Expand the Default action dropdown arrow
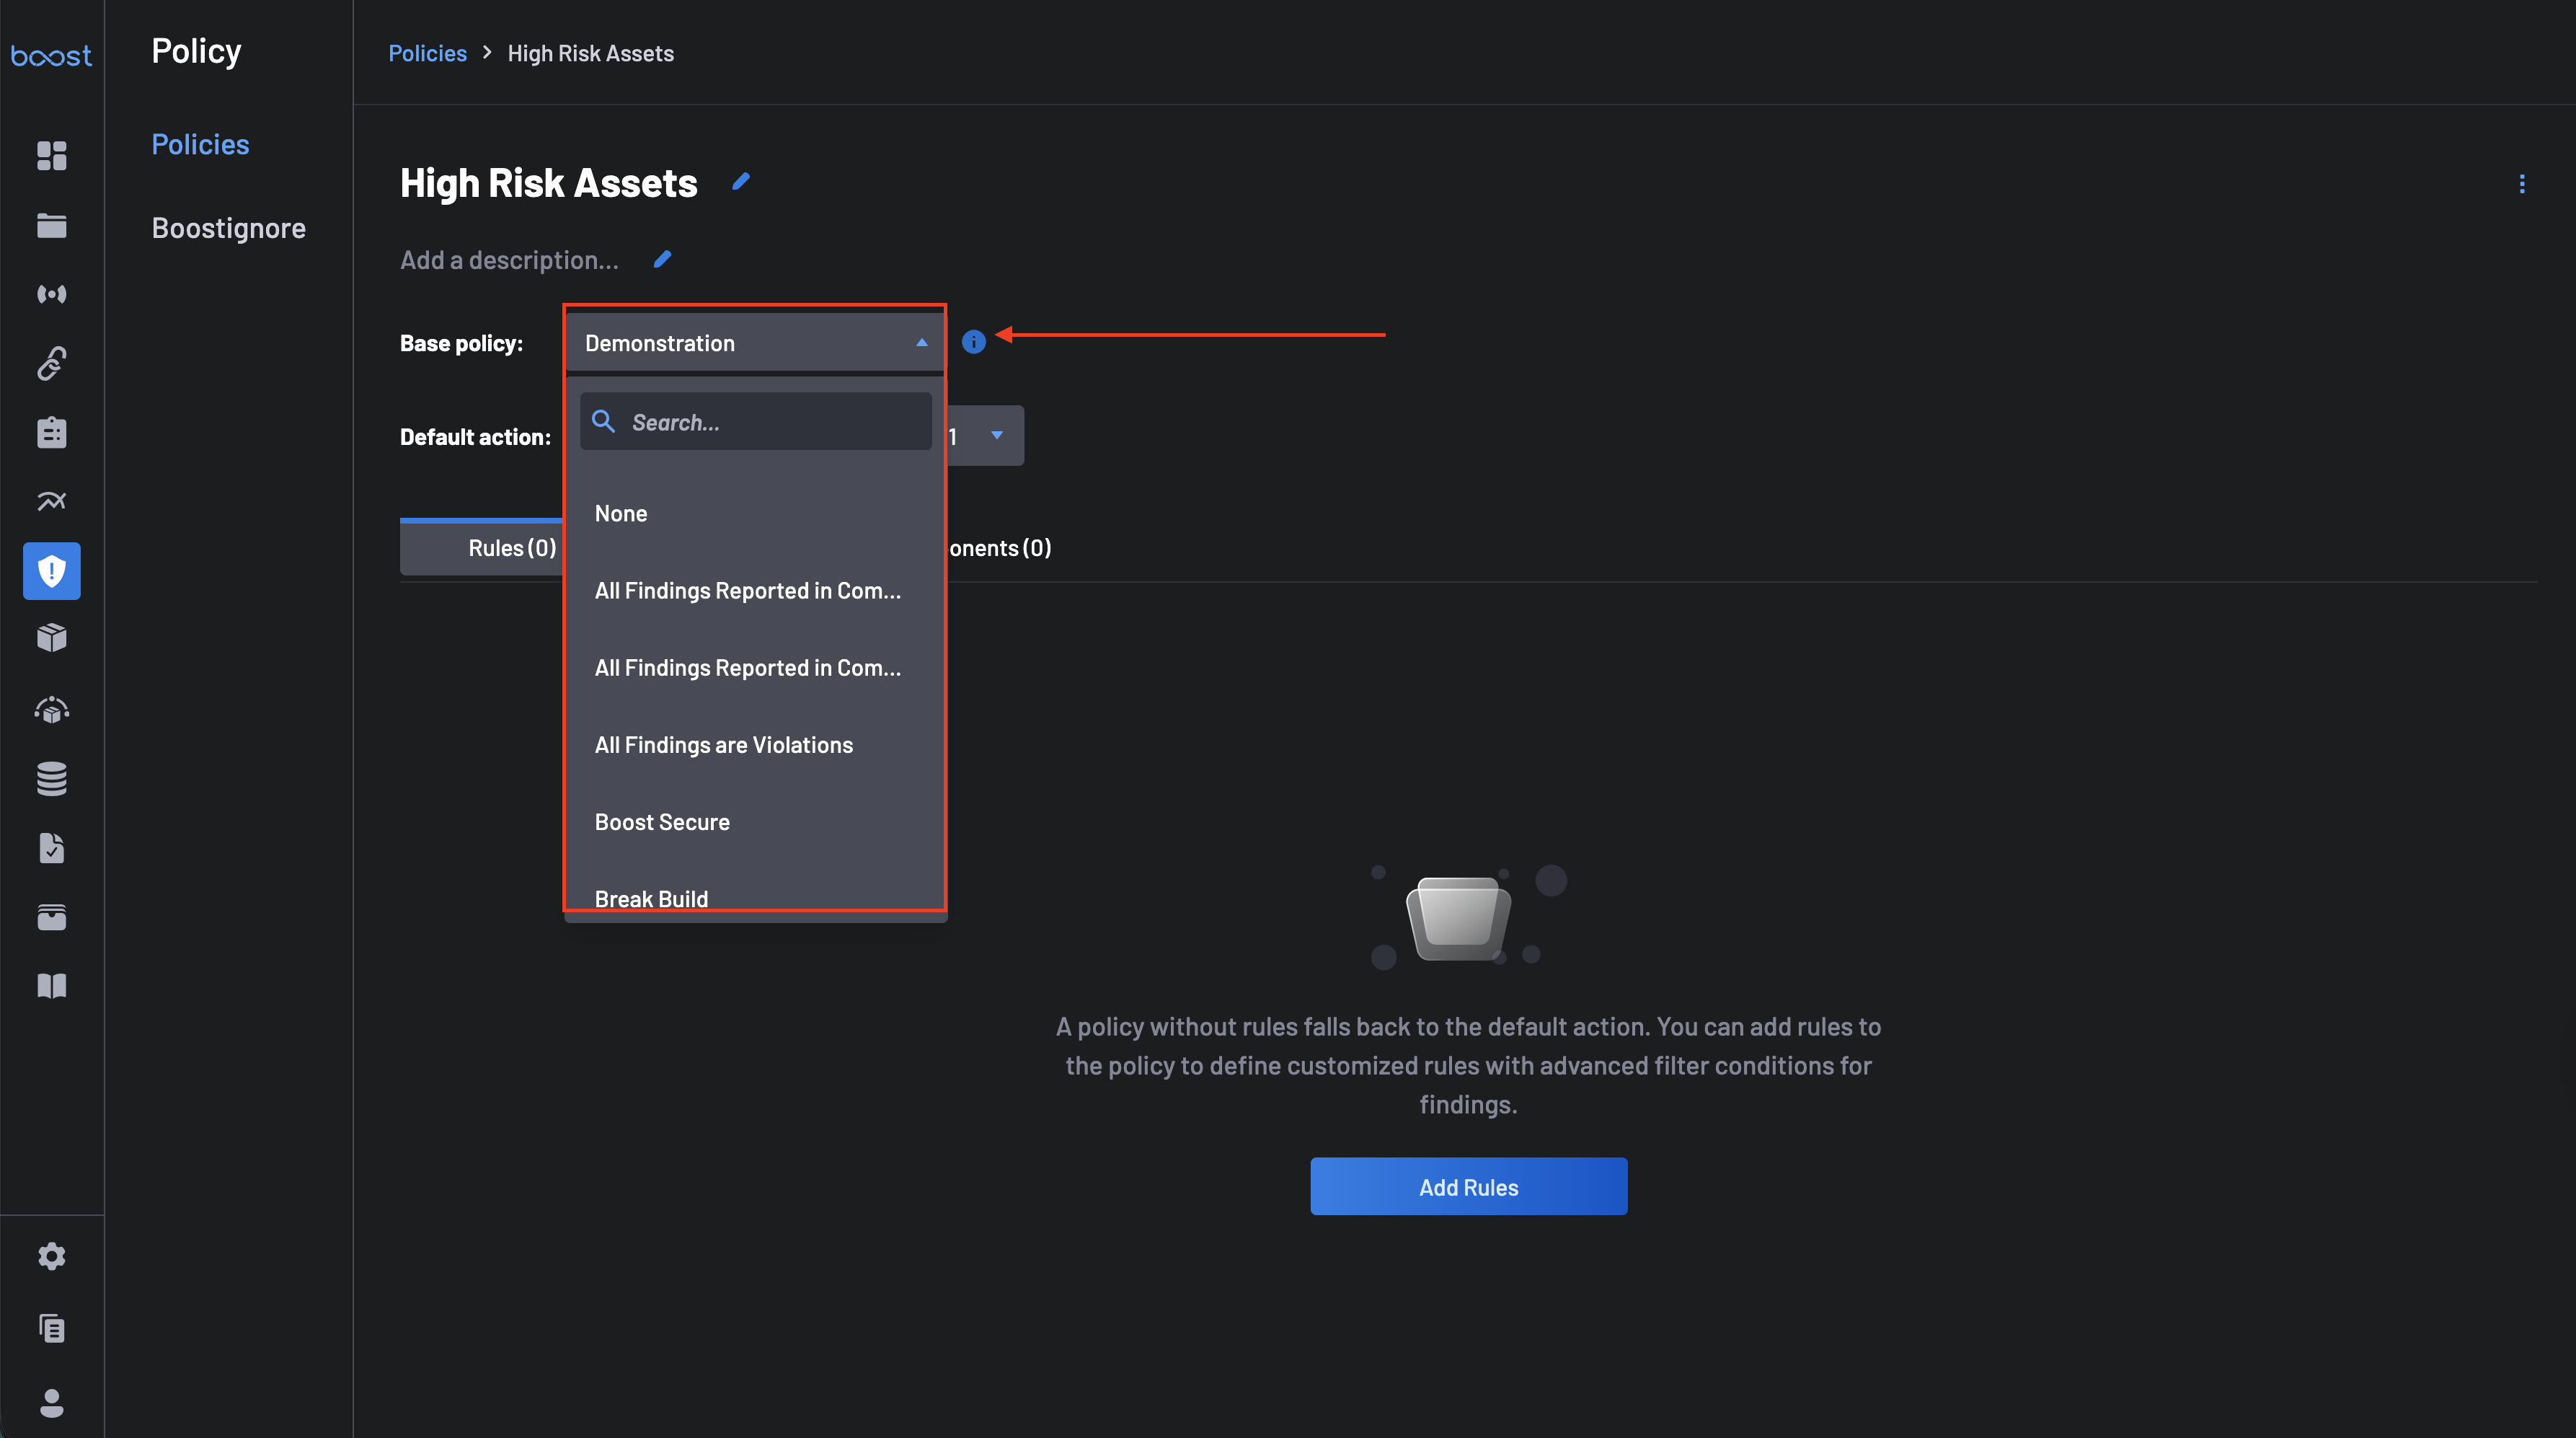The image size is (2576, 1438). tap(996, 435)
